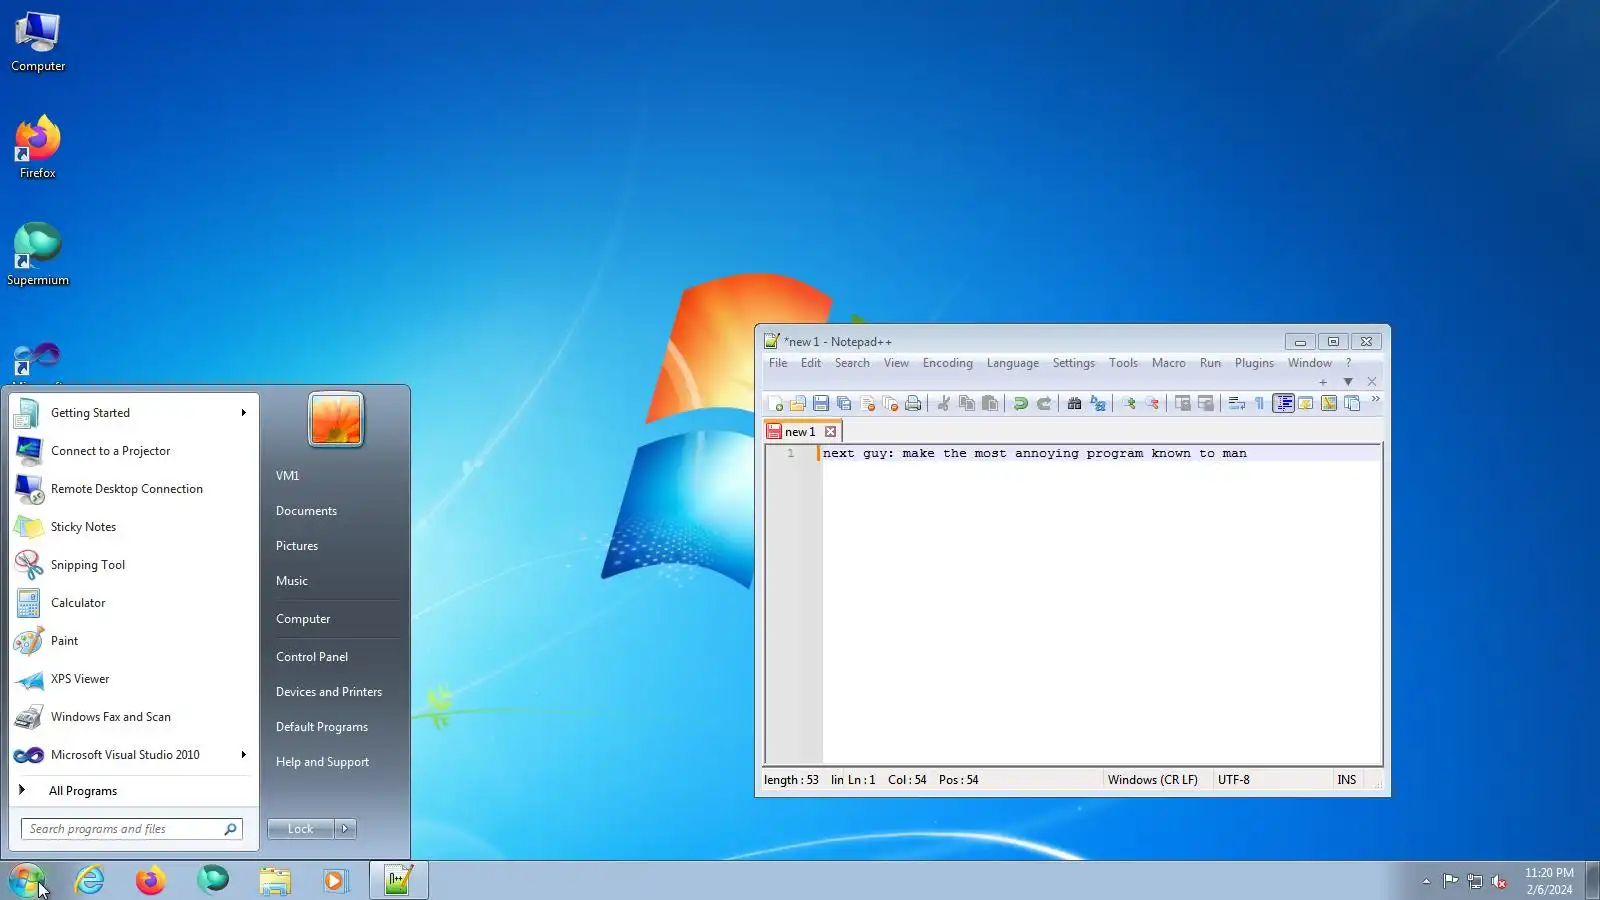Image resolution: width=1600 pixels, height=900 pixels.
Task: Open Help and Support link
Action: 322,762
